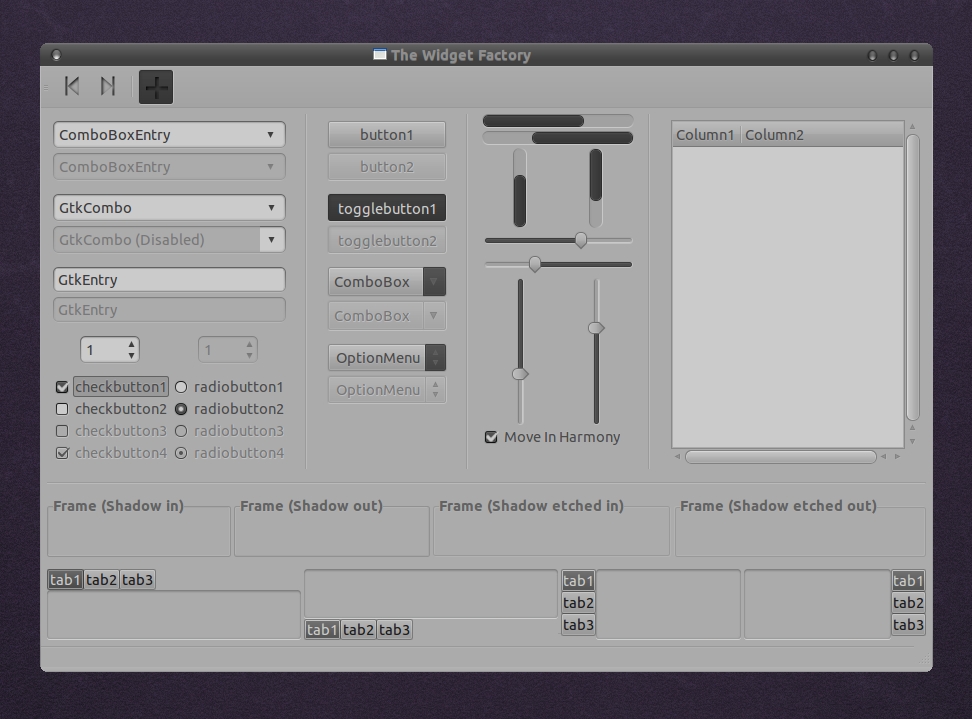Open the first ComboBoxEntry dropdown arrow
The width and height of the screenshot is (972, 719).
(x=270, y=135)
